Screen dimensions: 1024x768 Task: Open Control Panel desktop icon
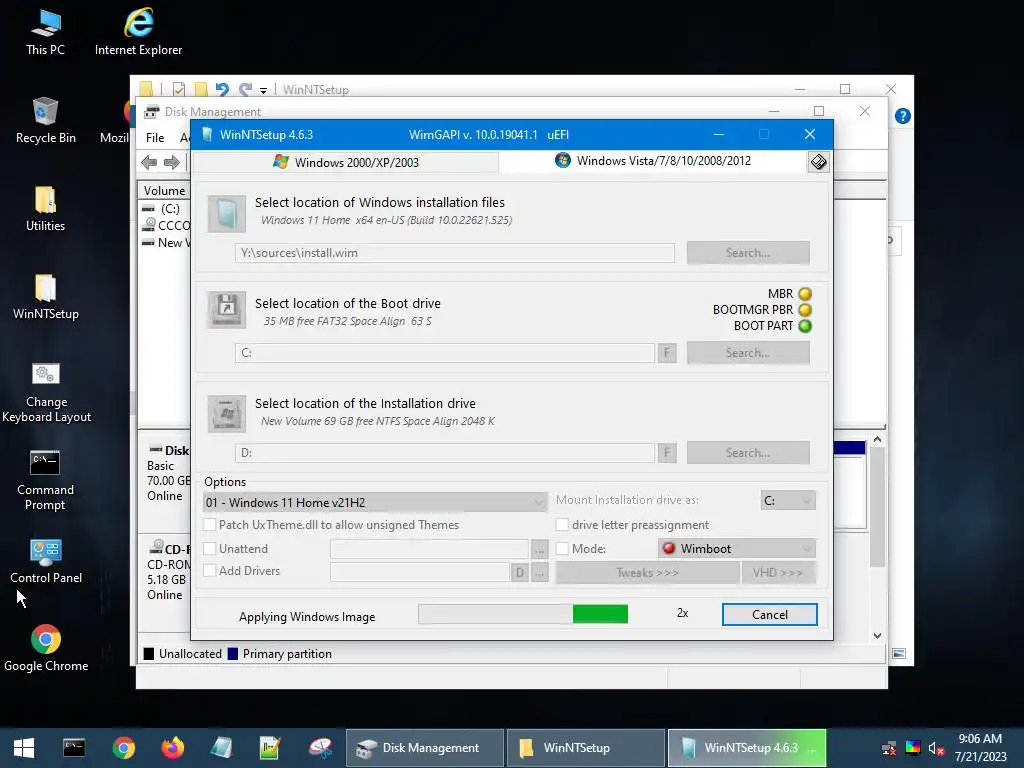(x=46, y=560)
